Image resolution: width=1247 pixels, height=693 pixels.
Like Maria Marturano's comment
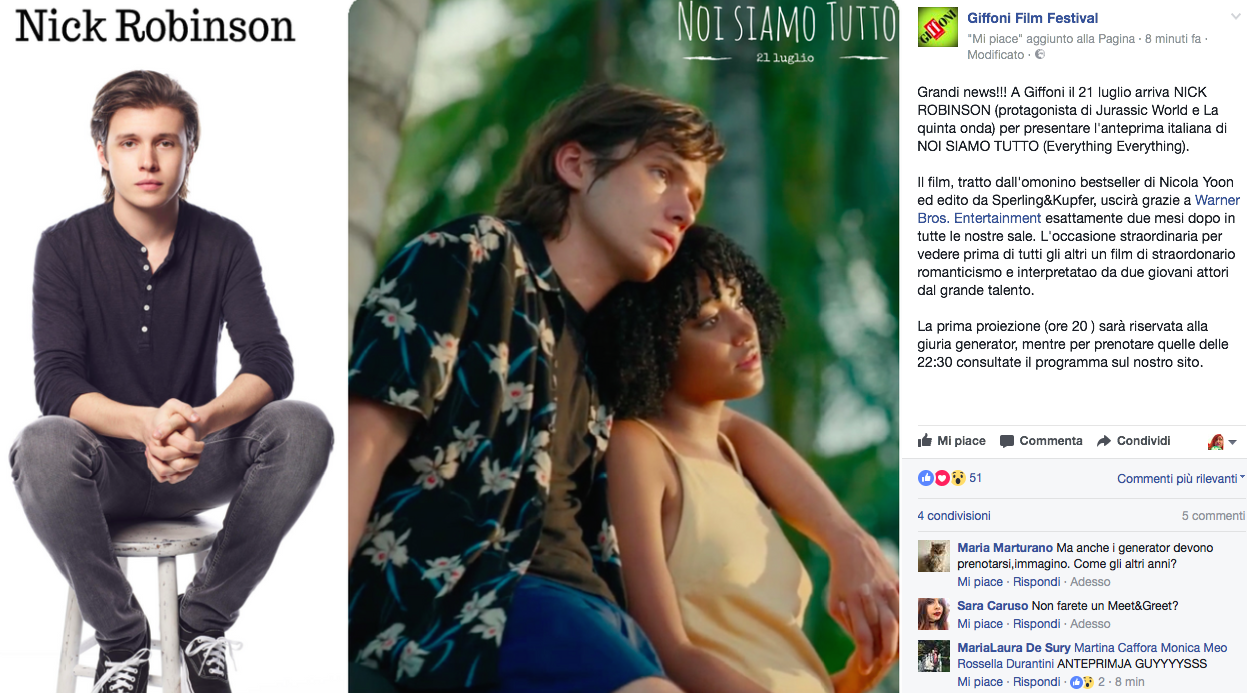[x=980, y=582]
